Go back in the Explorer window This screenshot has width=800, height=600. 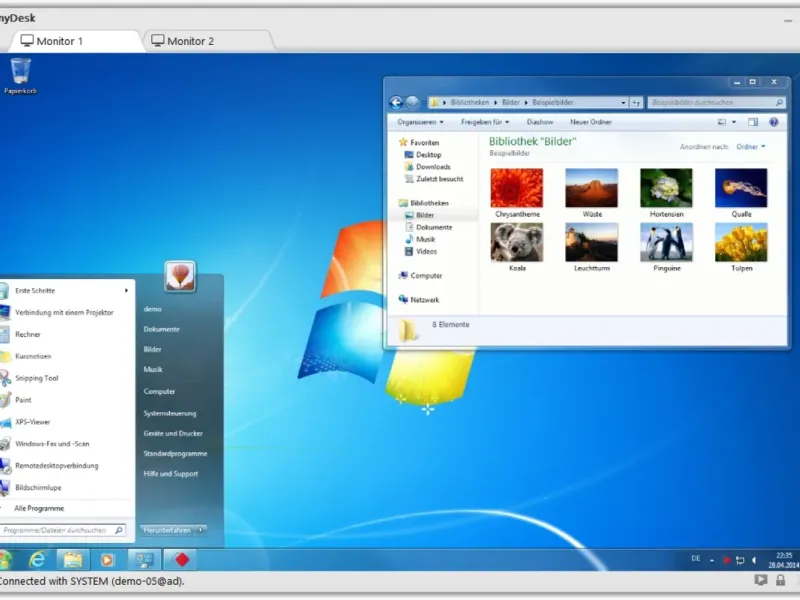point(396,103)
